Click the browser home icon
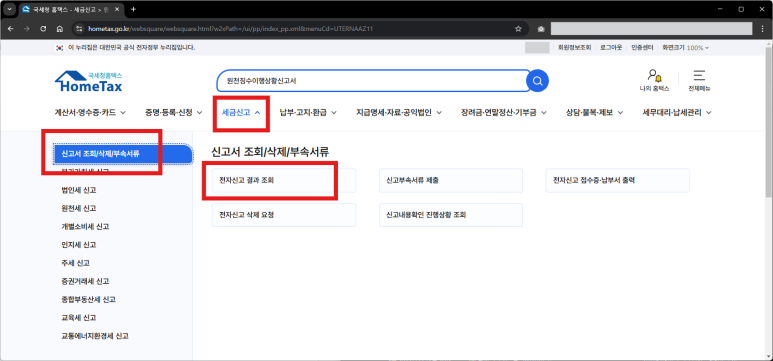Screen dimensions: 773x361 (59, 29)
